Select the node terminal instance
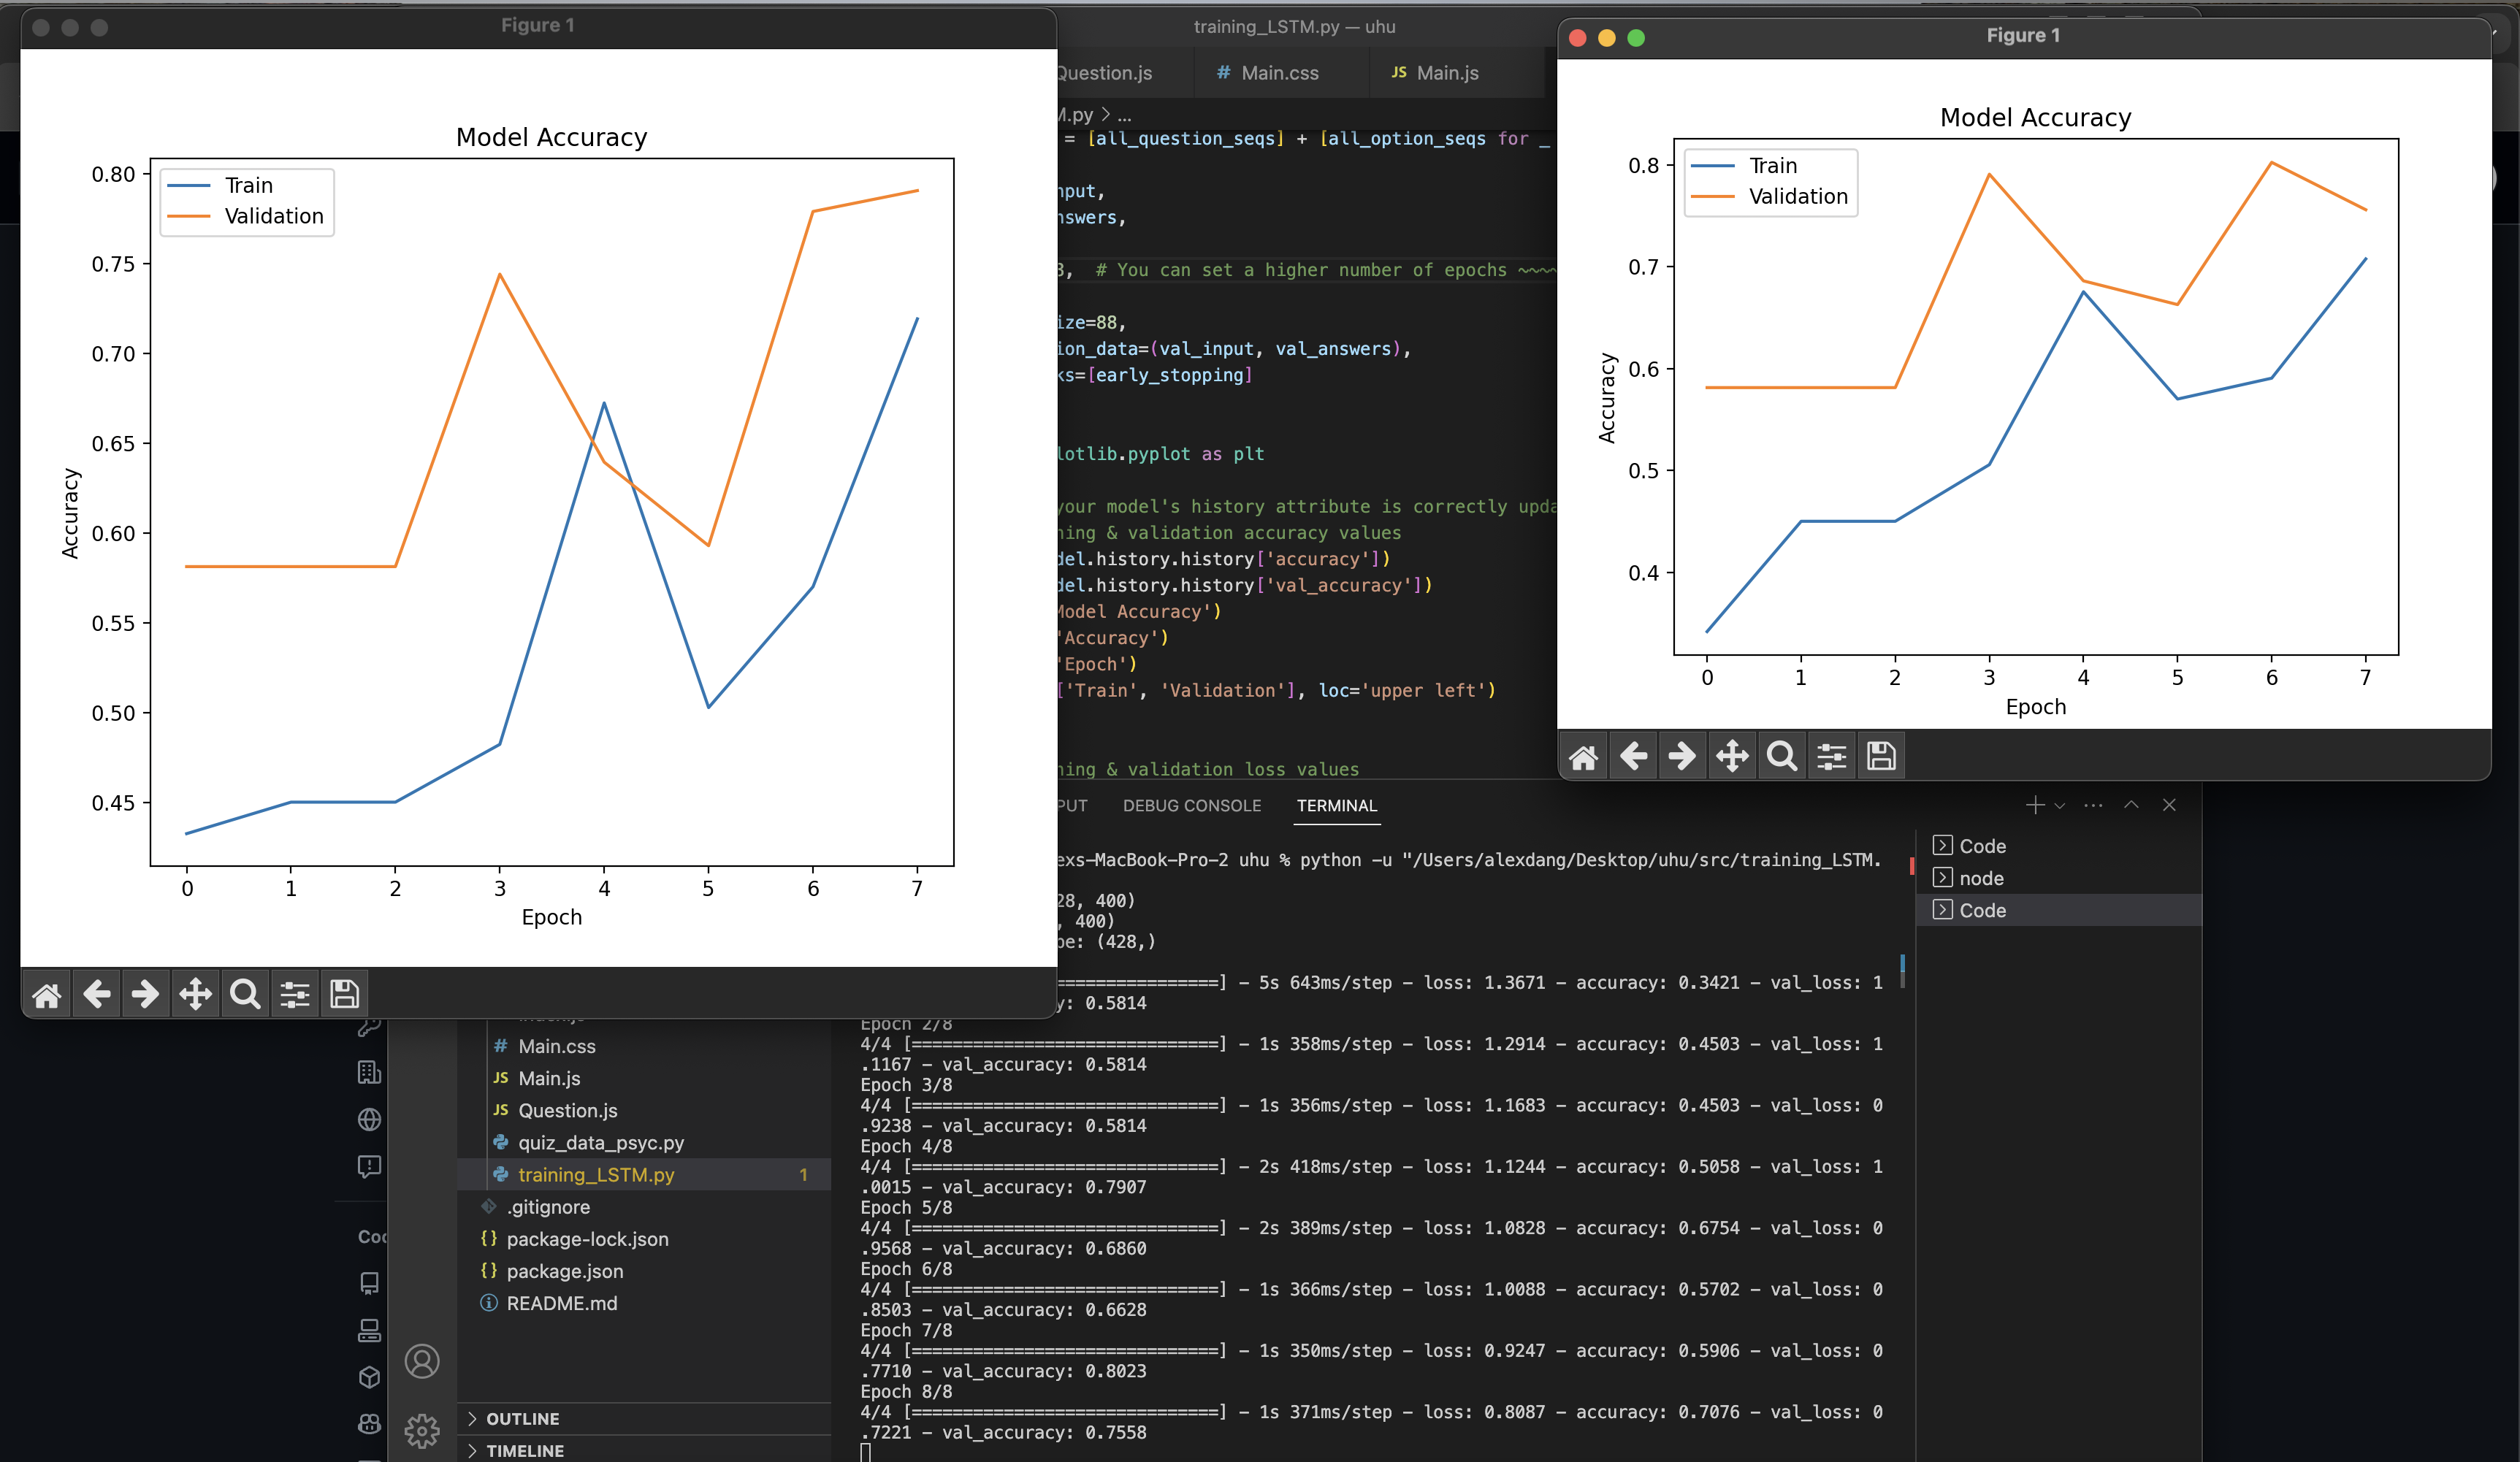Image resolution: width=2520 pixels, height=1462 pixels. tap(1980, 878)
